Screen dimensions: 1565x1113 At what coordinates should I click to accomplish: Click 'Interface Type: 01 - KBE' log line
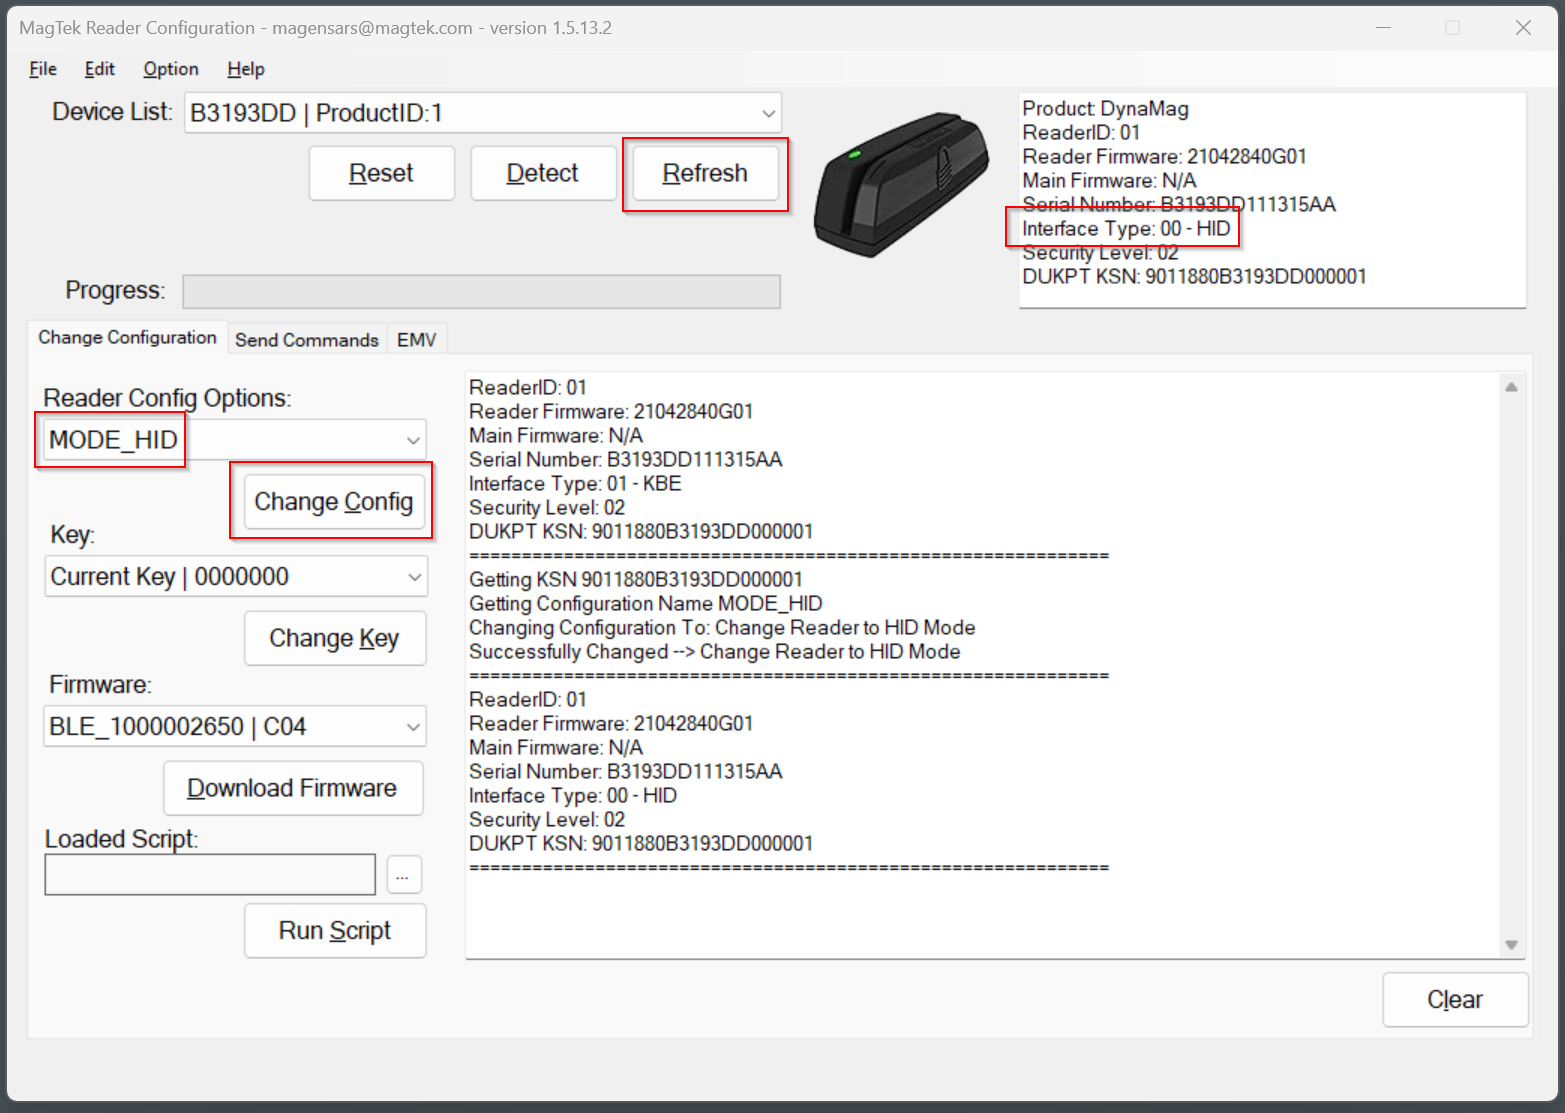575,484
